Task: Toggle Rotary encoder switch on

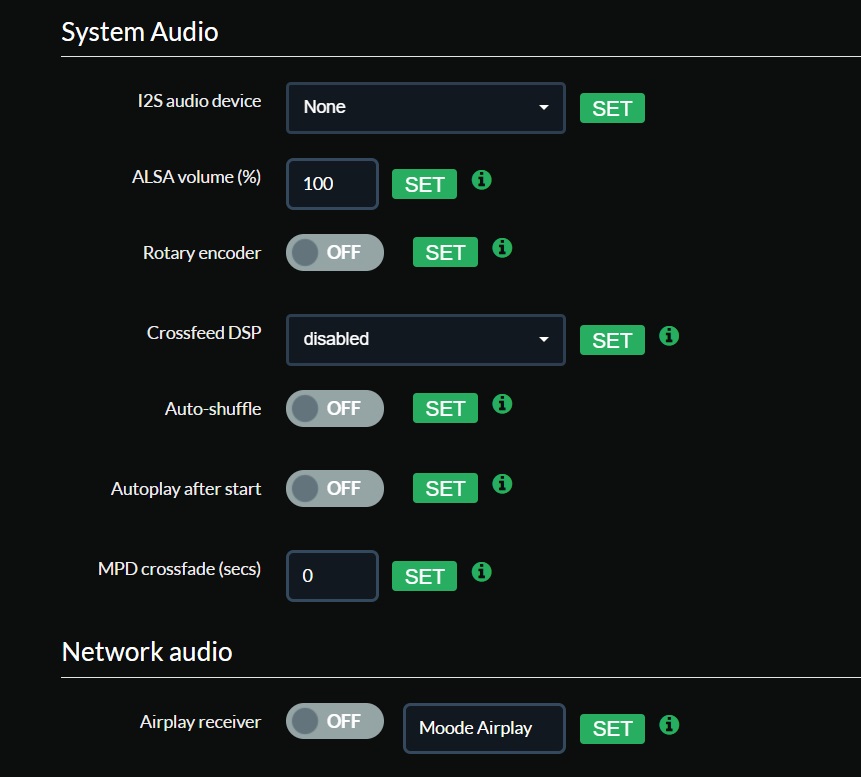Action: [334, 253]
